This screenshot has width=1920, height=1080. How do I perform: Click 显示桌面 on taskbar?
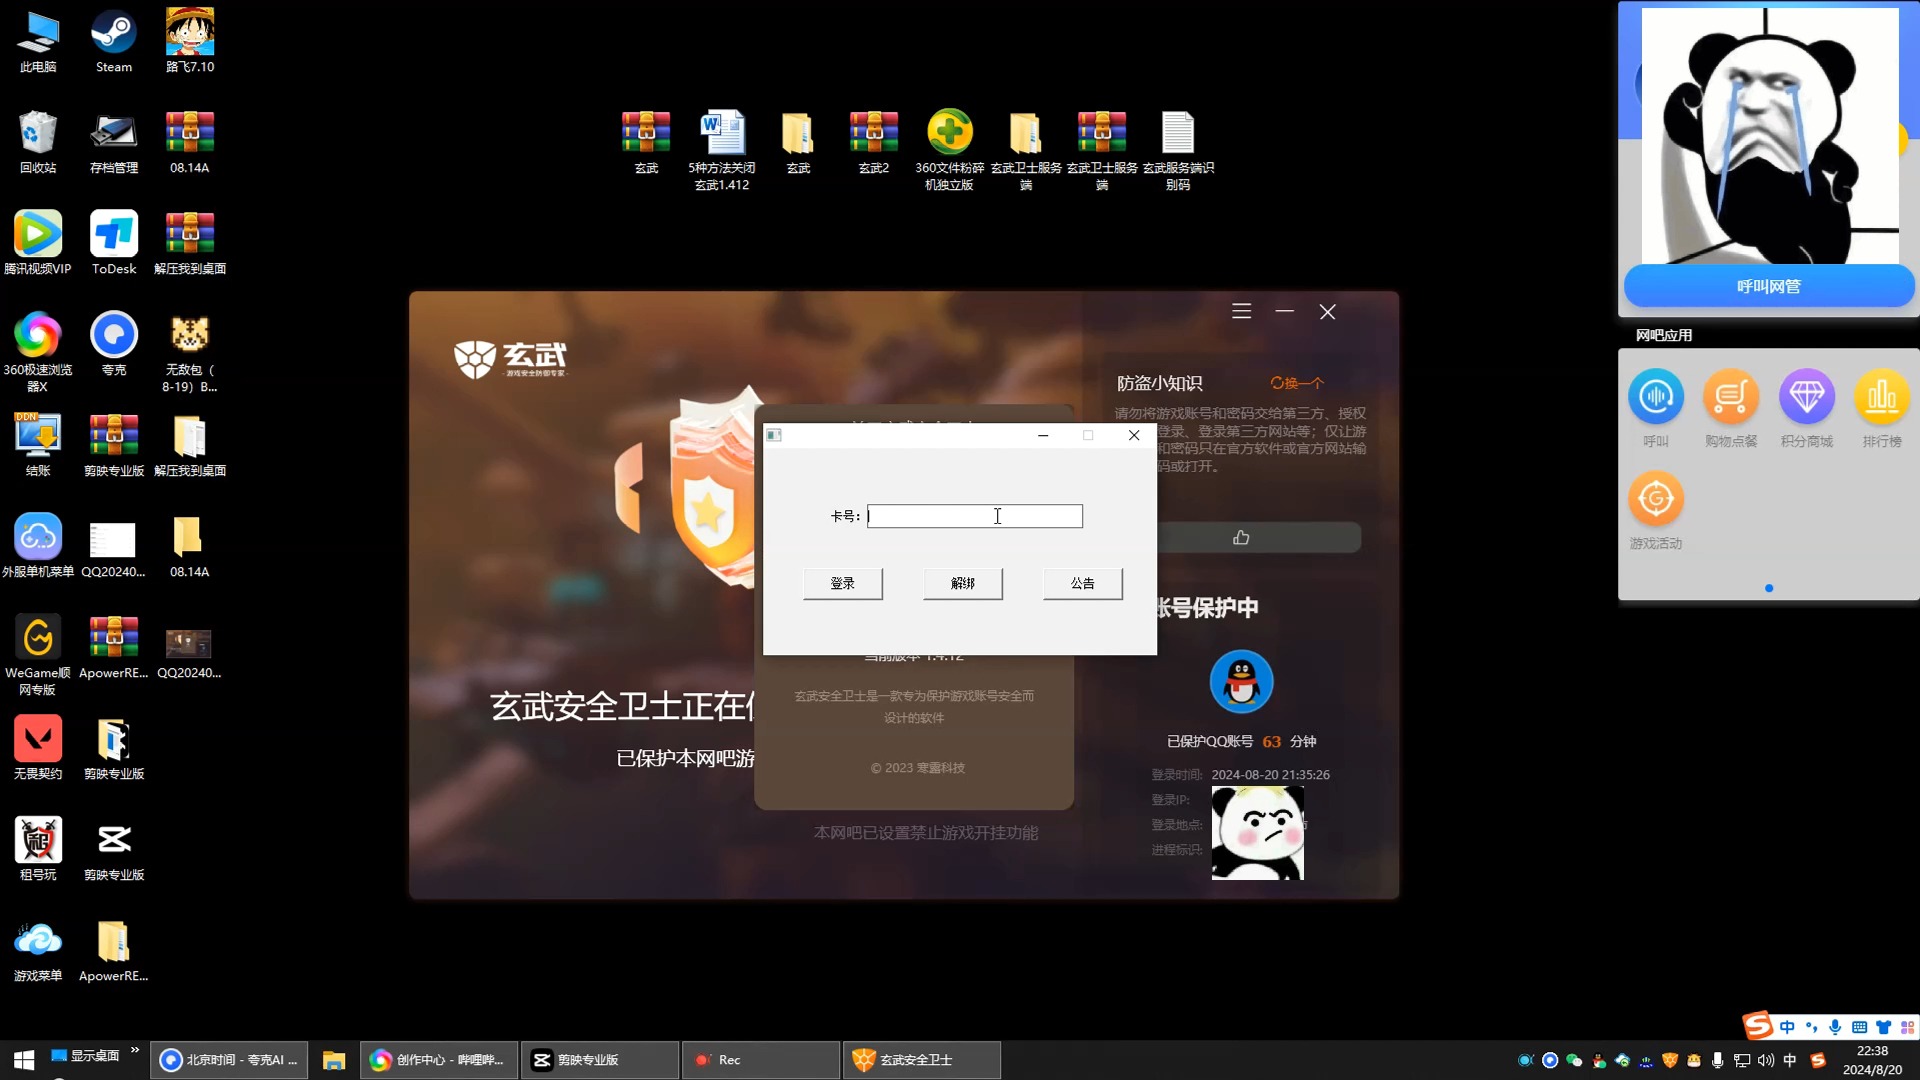[x=85, y=1056]
